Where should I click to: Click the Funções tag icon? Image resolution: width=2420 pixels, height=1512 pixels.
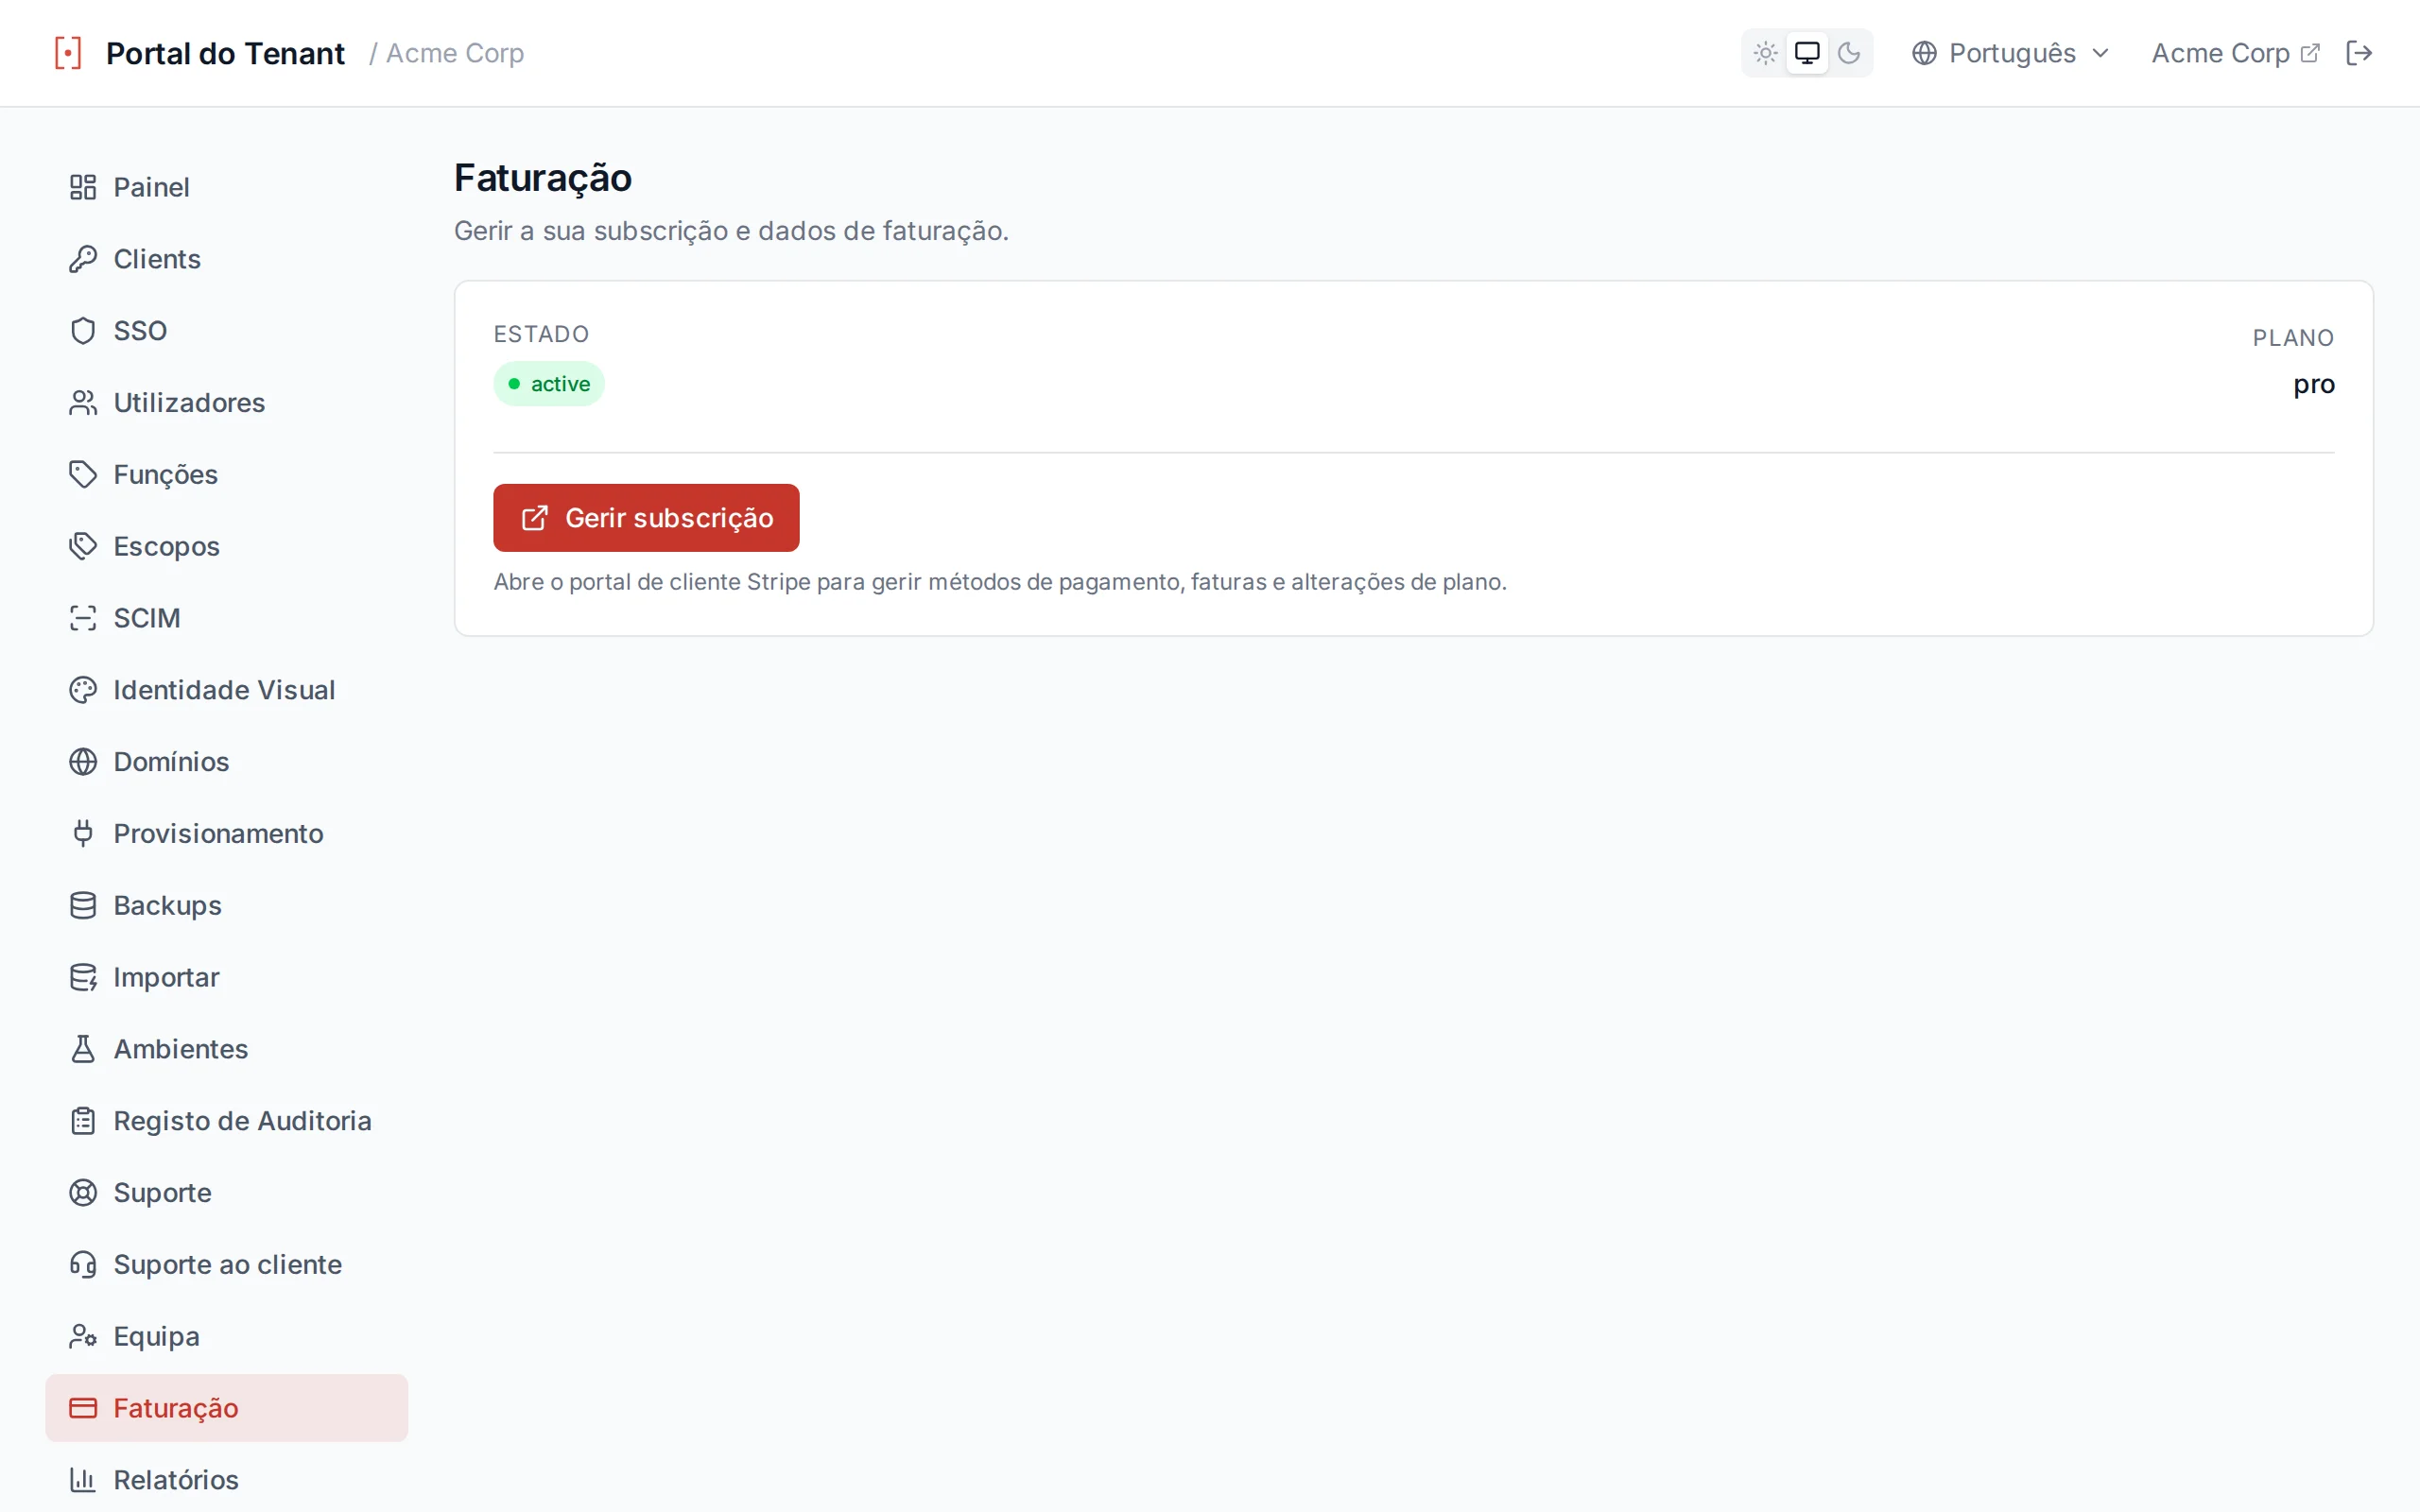pos(83,474)
